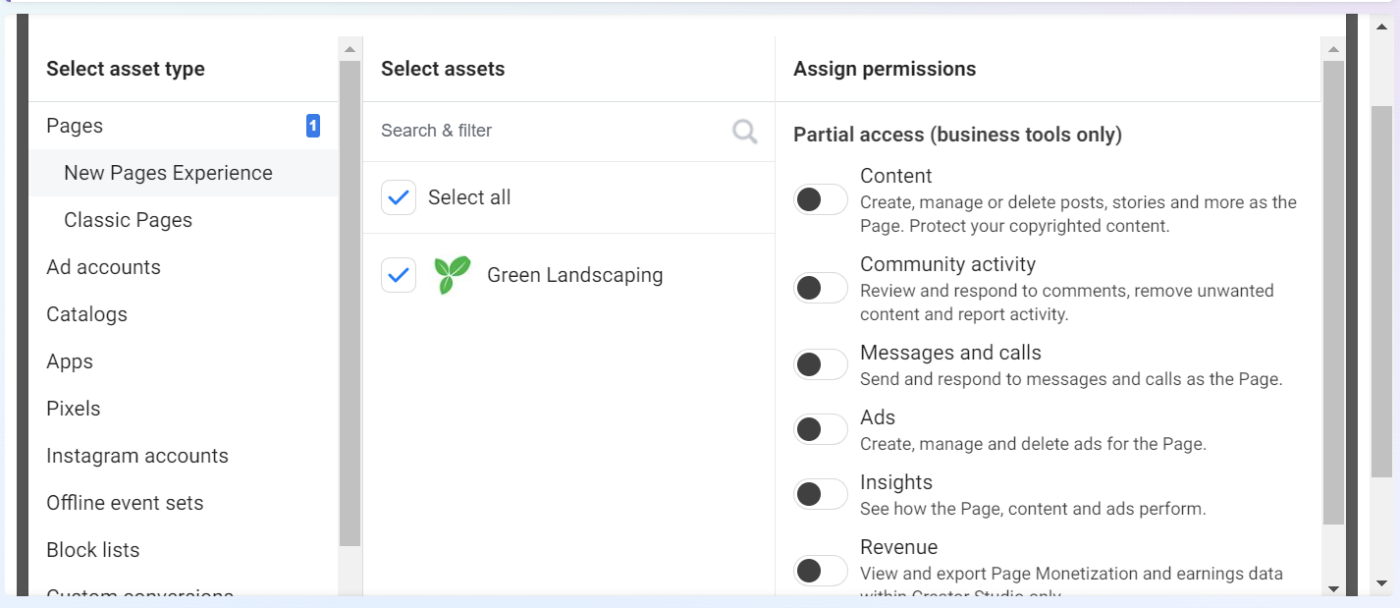Click the Green Landscaping leaf logo
The height and width of the screenshot is (608, 1400).
pos(452,275)
